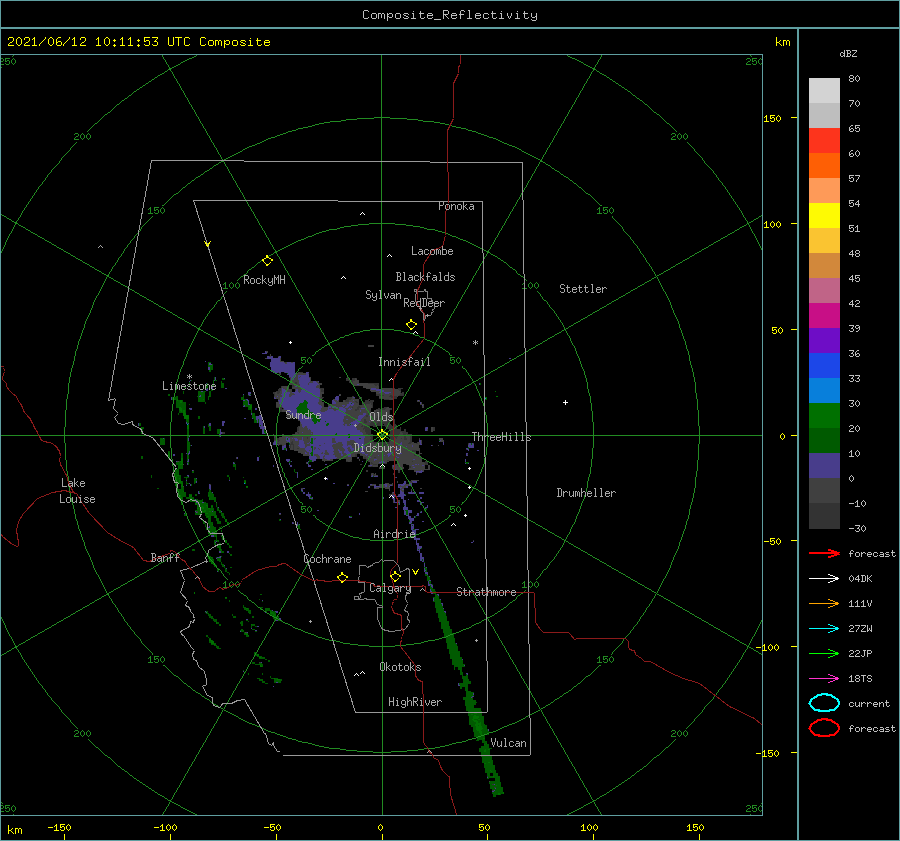Click the Sylvan label

383,295
